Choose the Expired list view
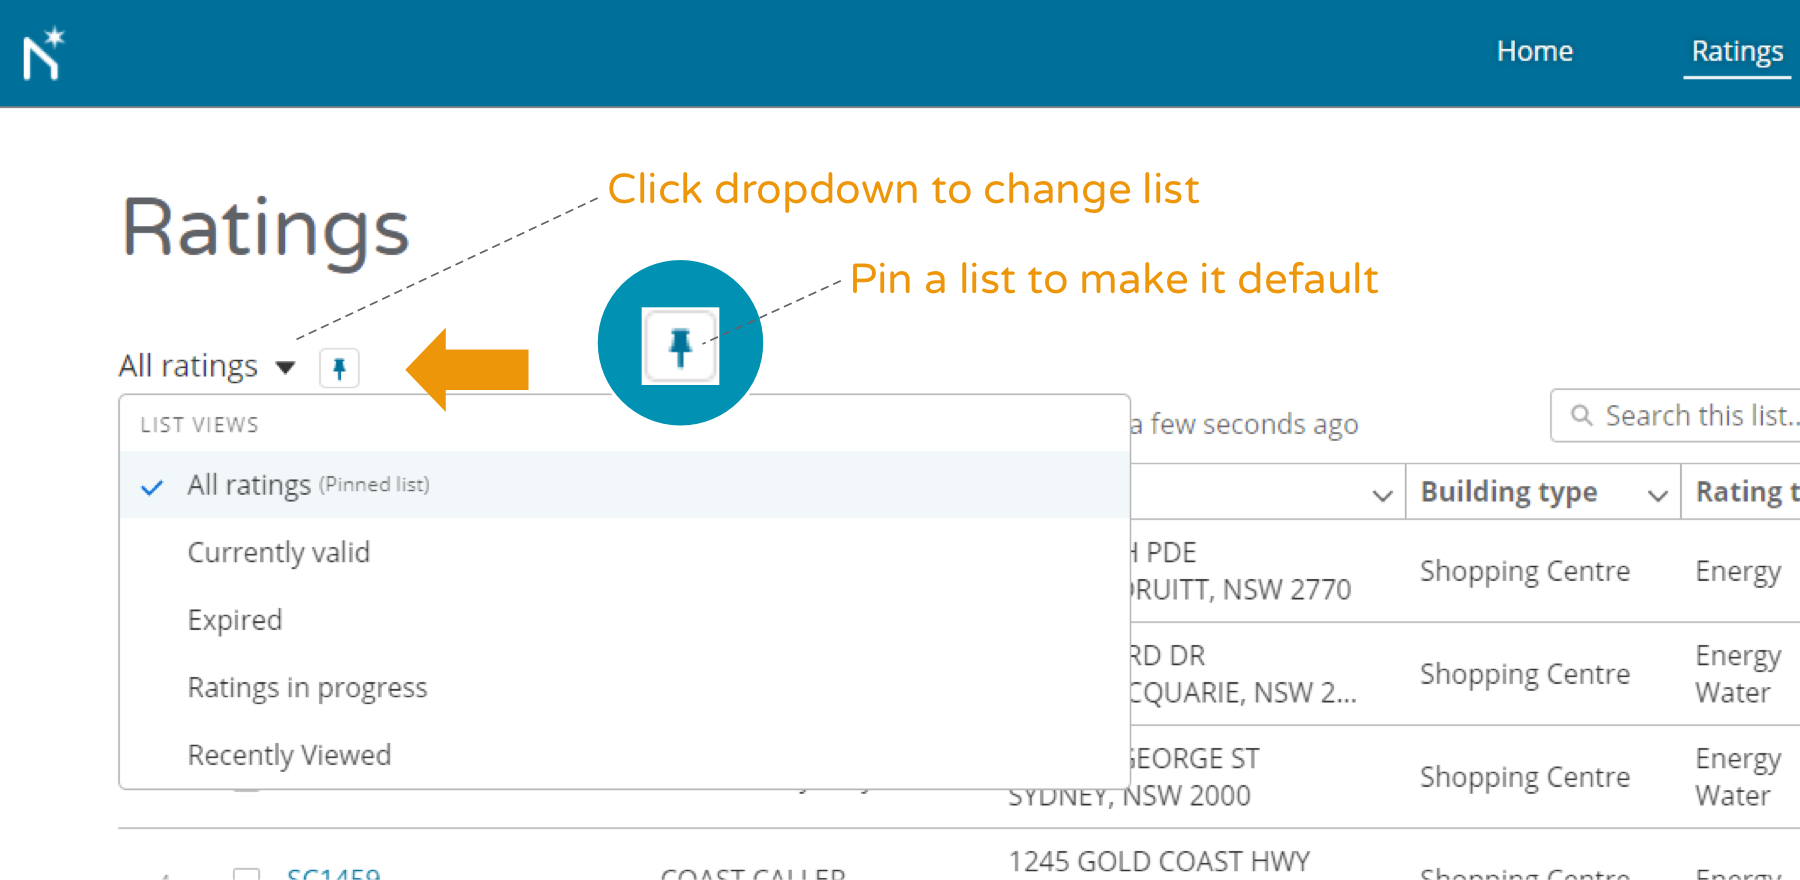 click(x=235, y=620)
